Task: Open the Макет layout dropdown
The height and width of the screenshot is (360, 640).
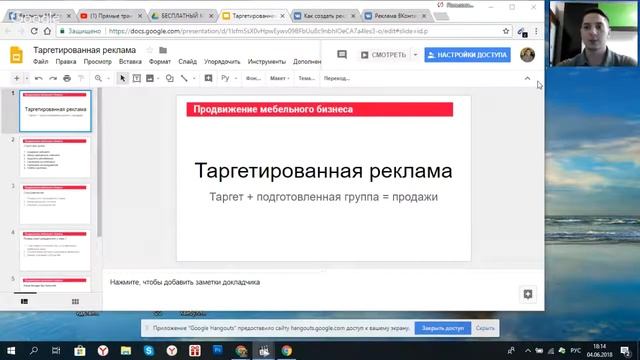Action: (x=280, y=78)
